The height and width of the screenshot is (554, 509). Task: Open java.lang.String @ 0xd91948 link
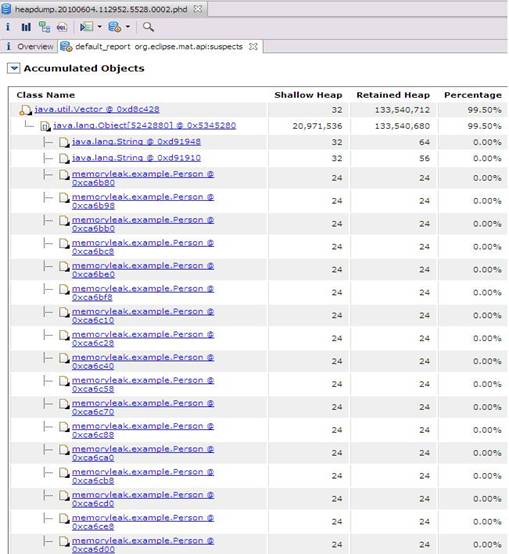(x=136, y=142)
